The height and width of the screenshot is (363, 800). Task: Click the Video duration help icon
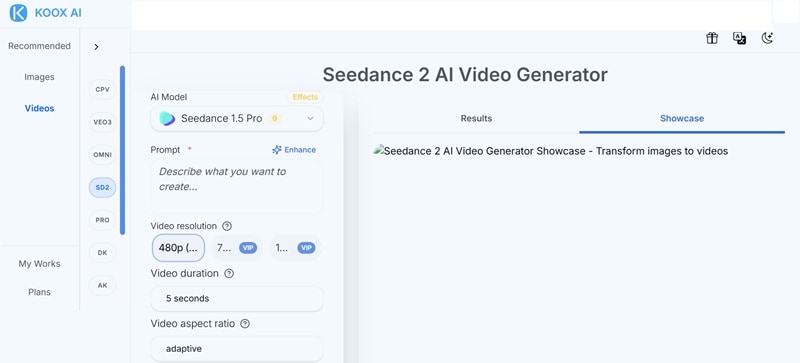[x=229, y=274]
